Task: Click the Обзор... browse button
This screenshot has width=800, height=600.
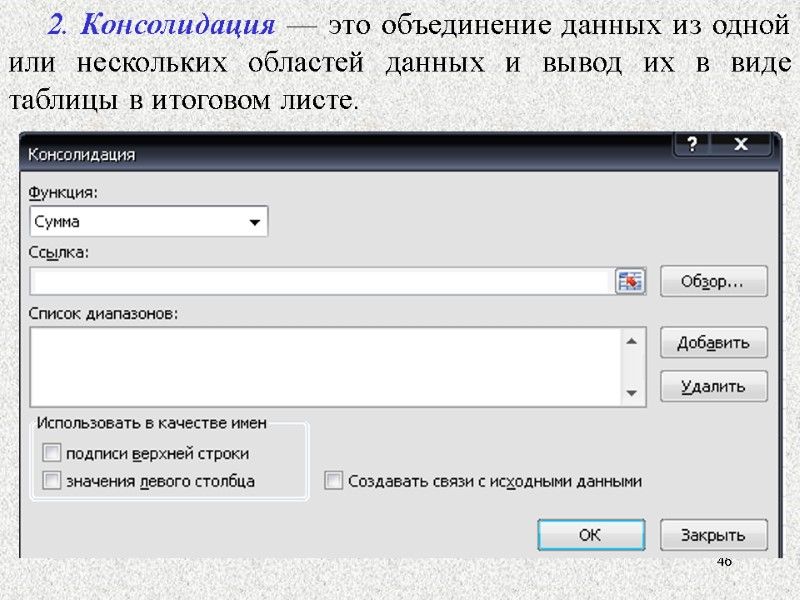Action: (713, 281)
